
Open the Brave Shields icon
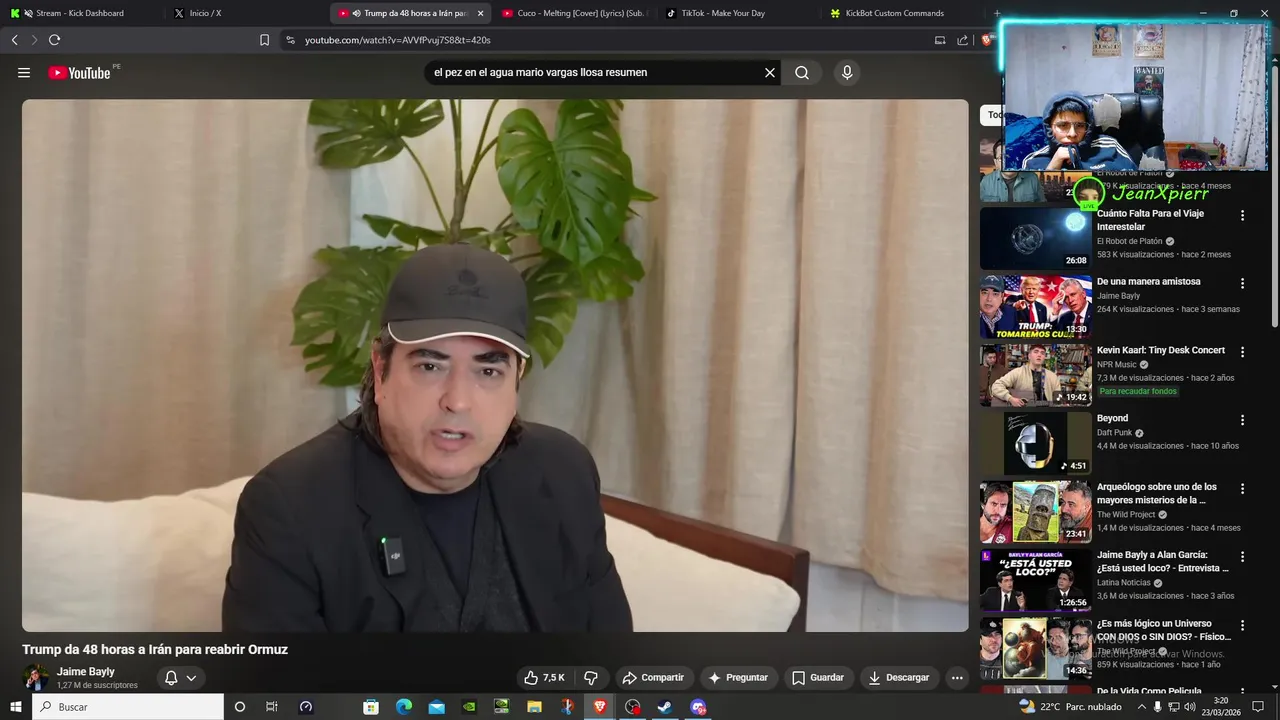989,40
